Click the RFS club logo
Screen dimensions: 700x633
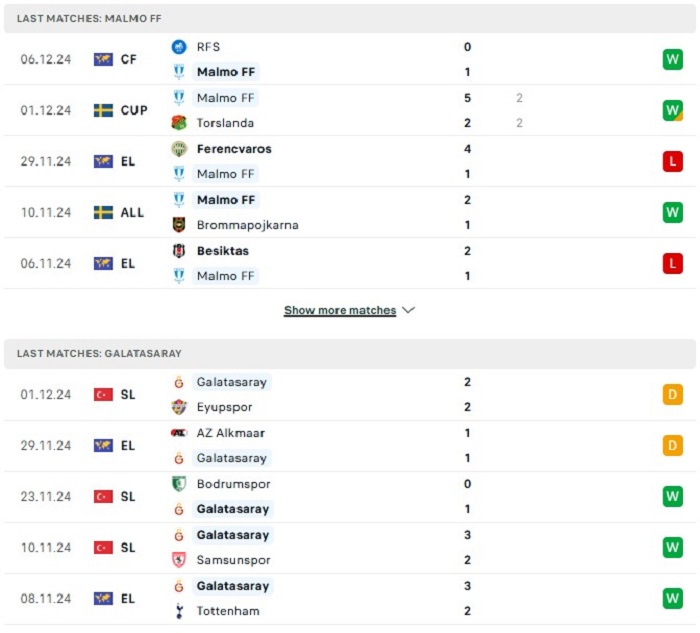click(179, 47)
